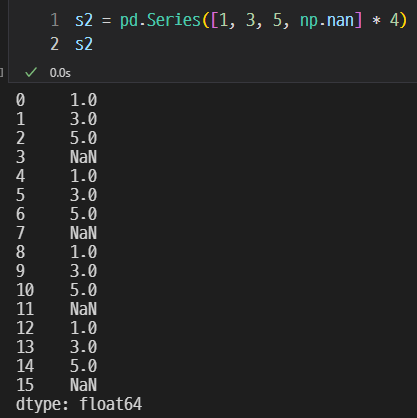
Task: Select output row index 0 value 1.0
Action: [83, 100]
